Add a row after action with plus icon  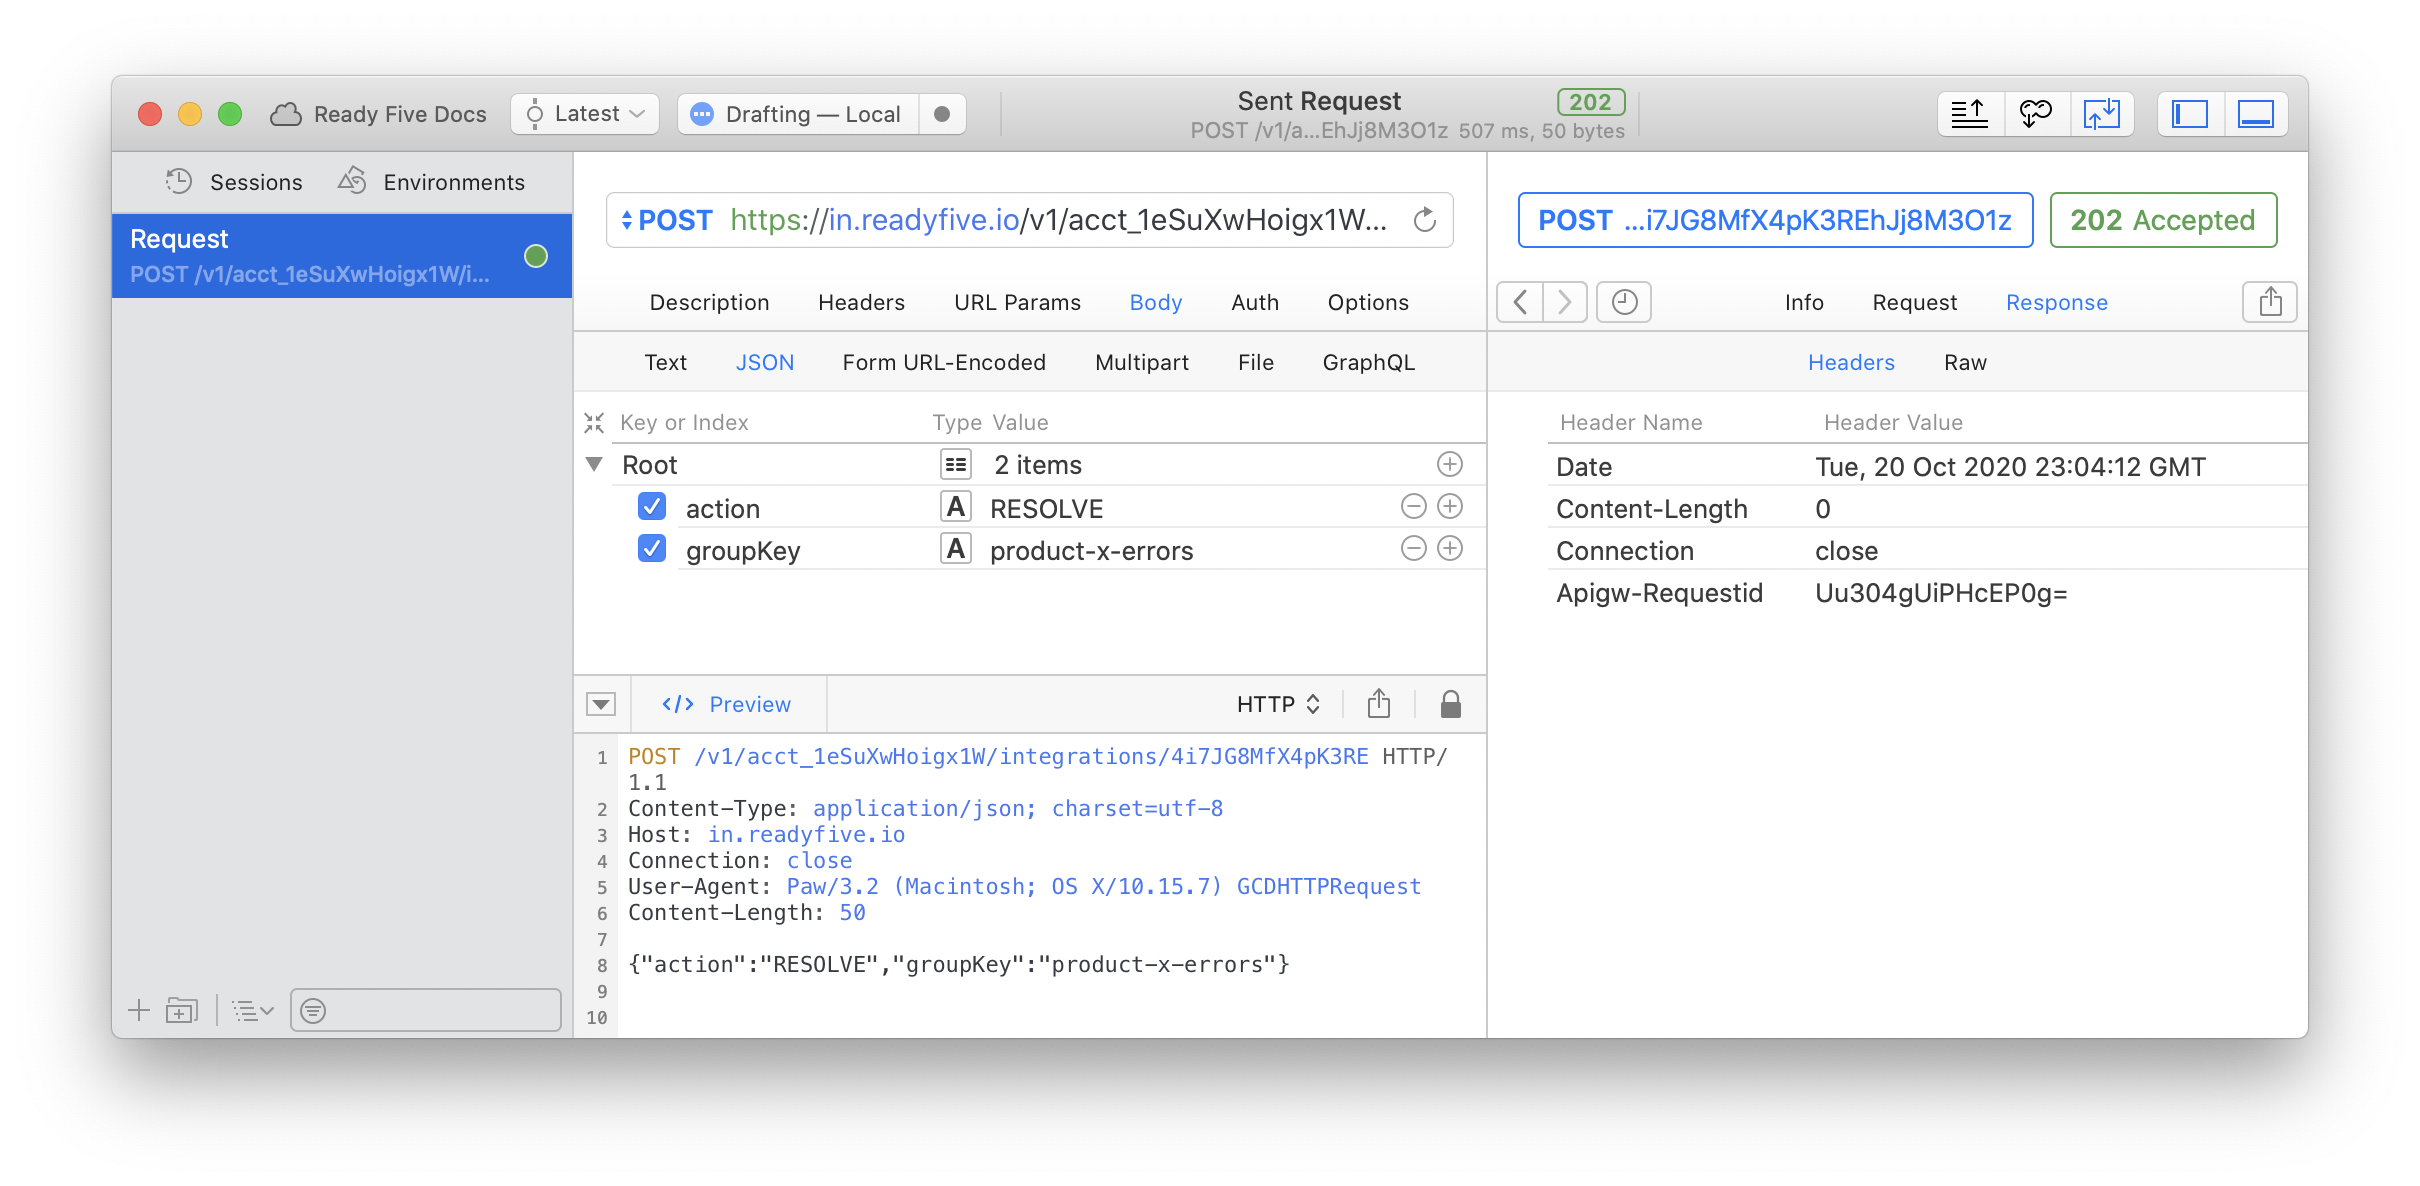(x=1450, y=507)
